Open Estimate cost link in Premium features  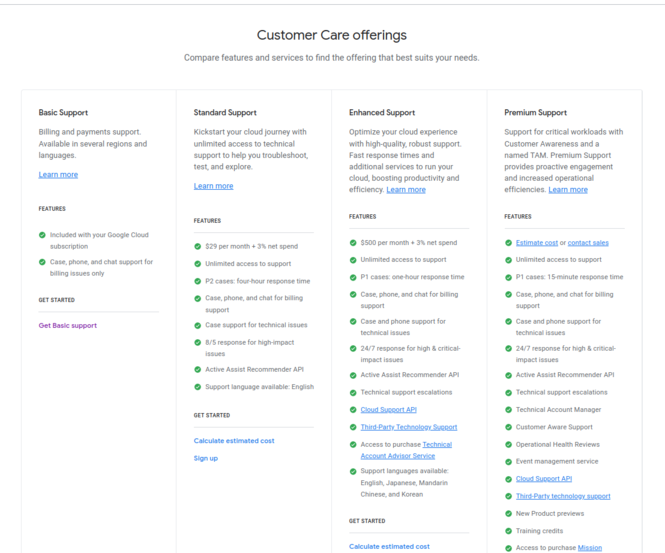coord(537,243)
